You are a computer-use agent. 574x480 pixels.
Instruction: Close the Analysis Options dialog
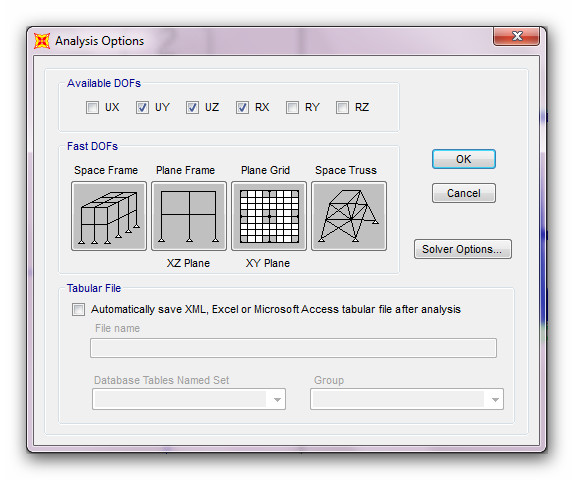[517, 36]
